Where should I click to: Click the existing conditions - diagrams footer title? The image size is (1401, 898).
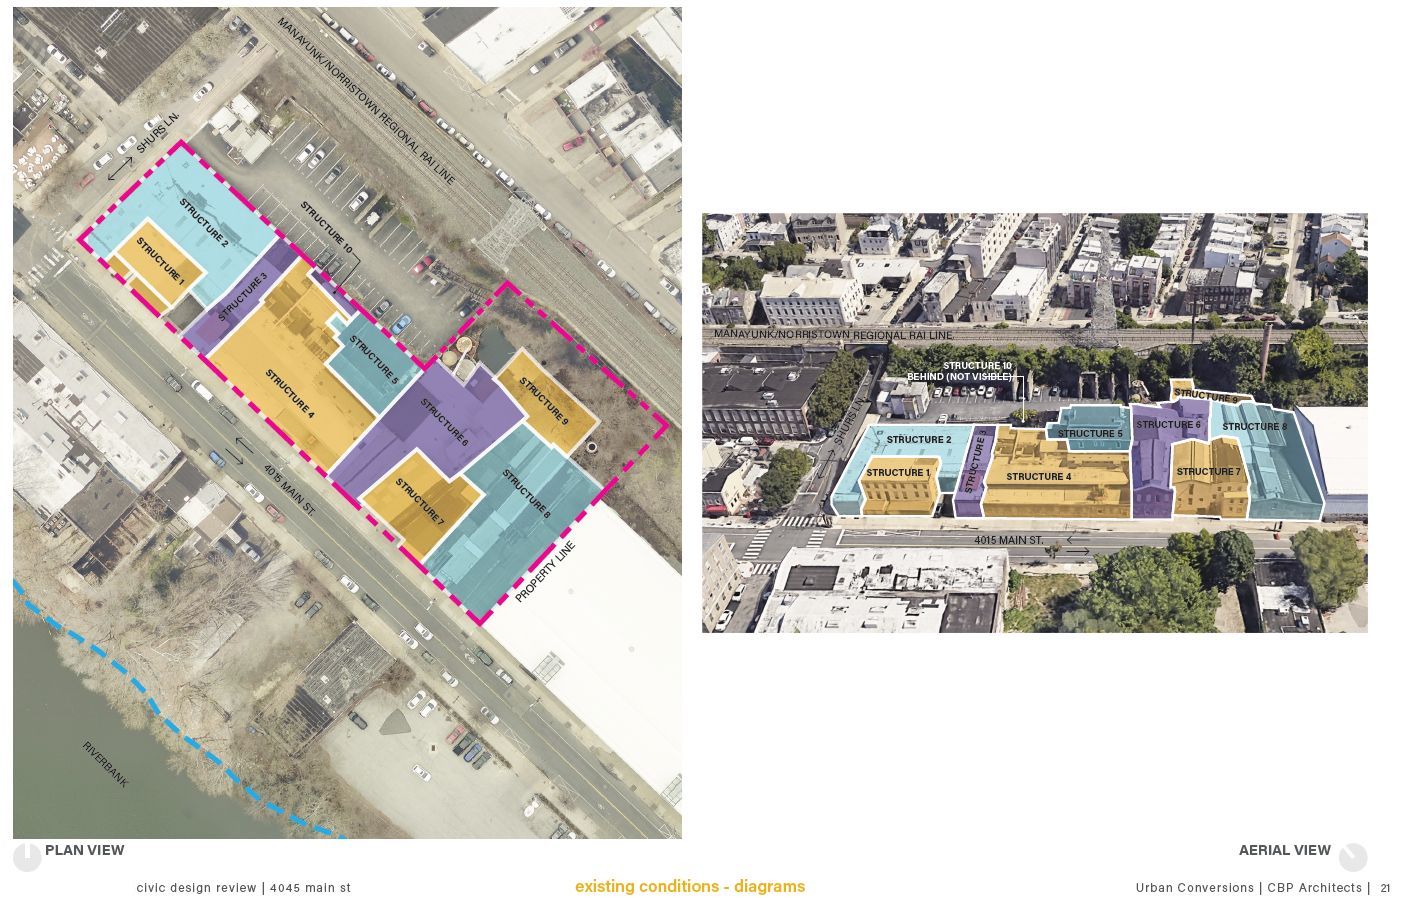coord(690,886)
